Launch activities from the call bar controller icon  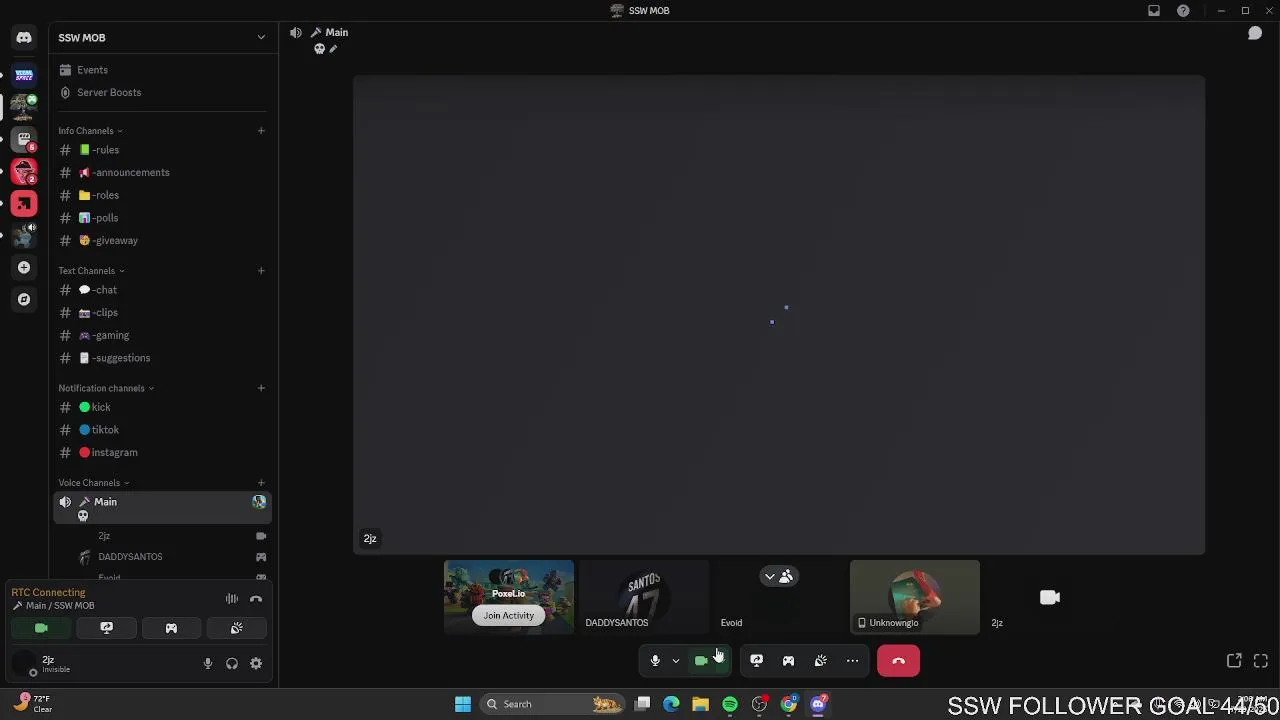[x=788, y=661]
